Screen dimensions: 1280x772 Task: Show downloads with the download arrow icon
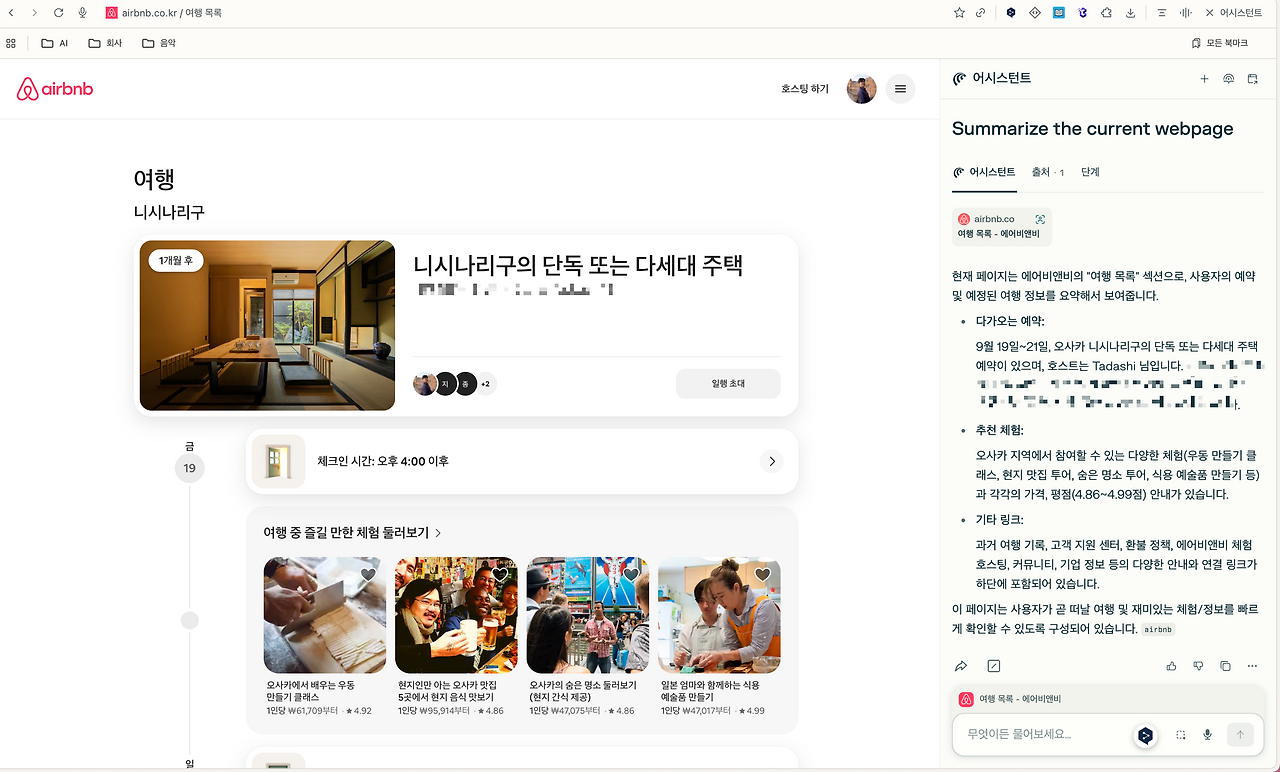1130,13
